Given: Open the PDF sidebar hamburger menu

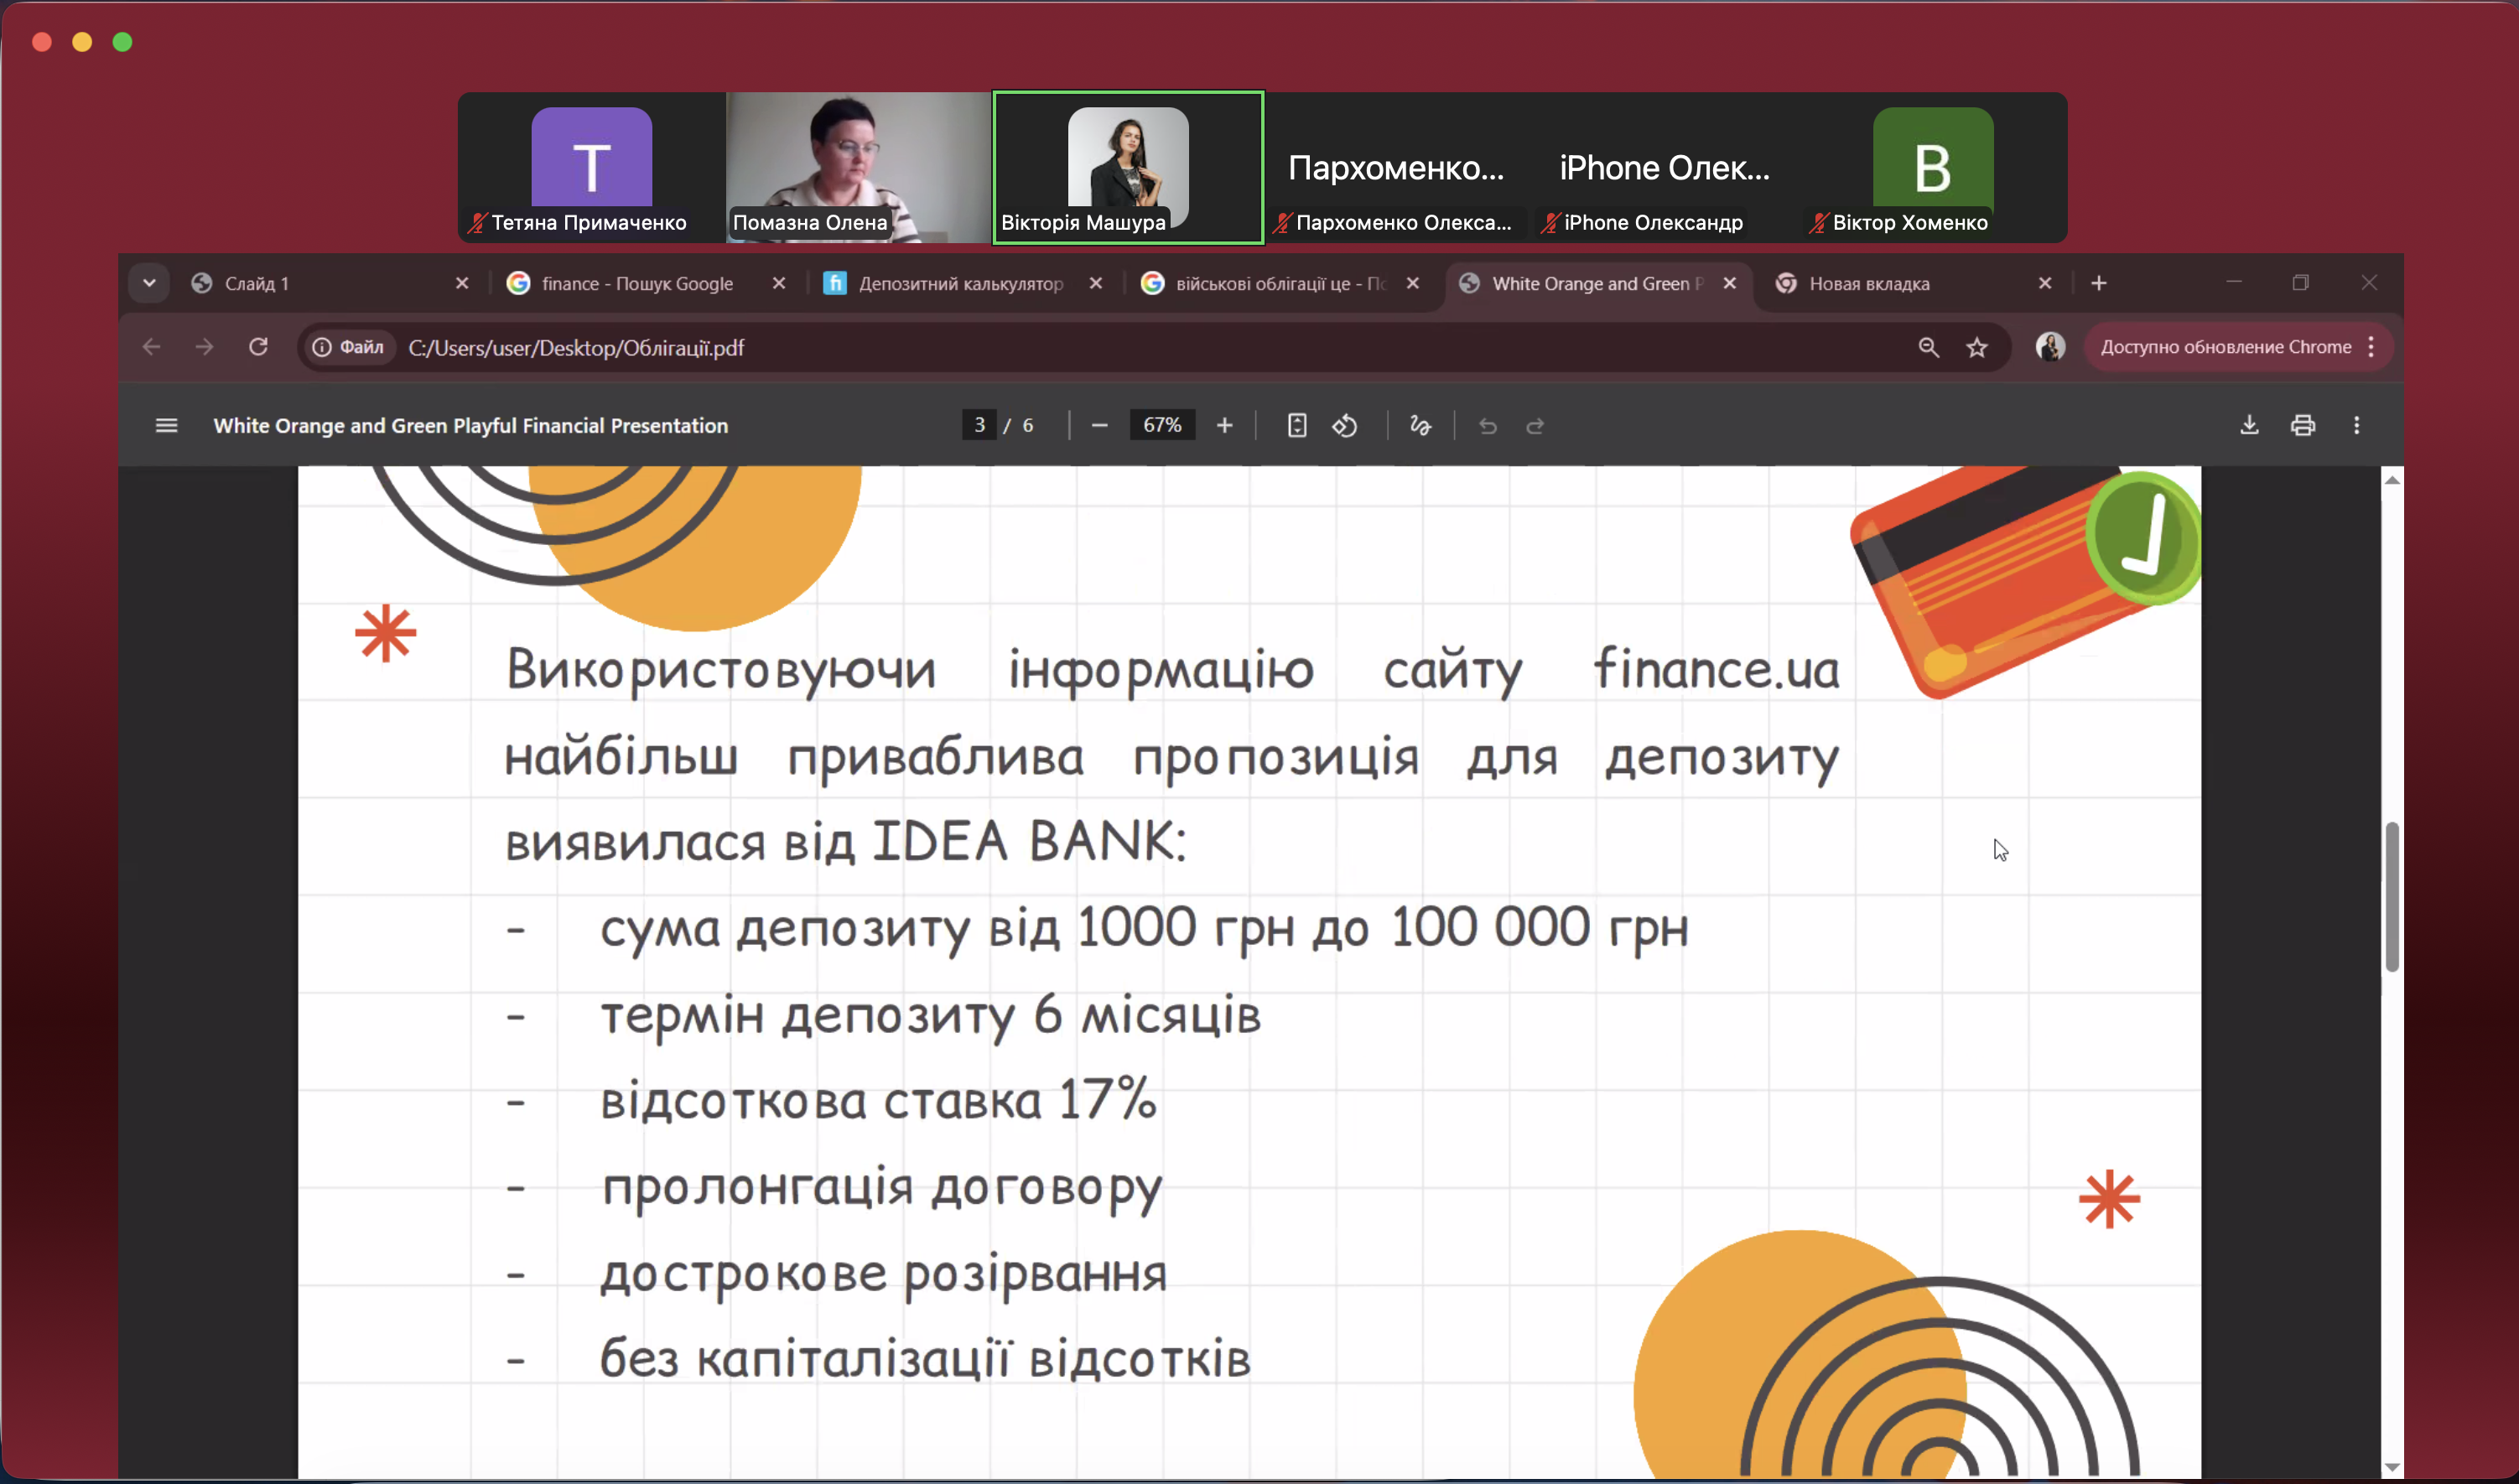Looking at the screenshot, I should pos(166,426).
